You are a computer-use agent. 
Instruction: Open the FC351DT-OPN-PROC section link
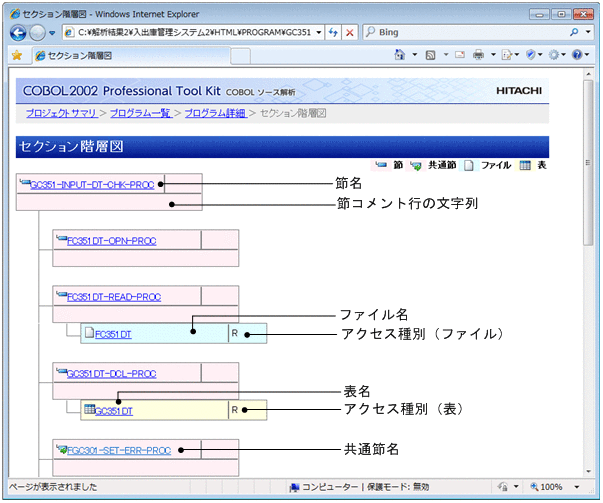(x=112, y=241)
